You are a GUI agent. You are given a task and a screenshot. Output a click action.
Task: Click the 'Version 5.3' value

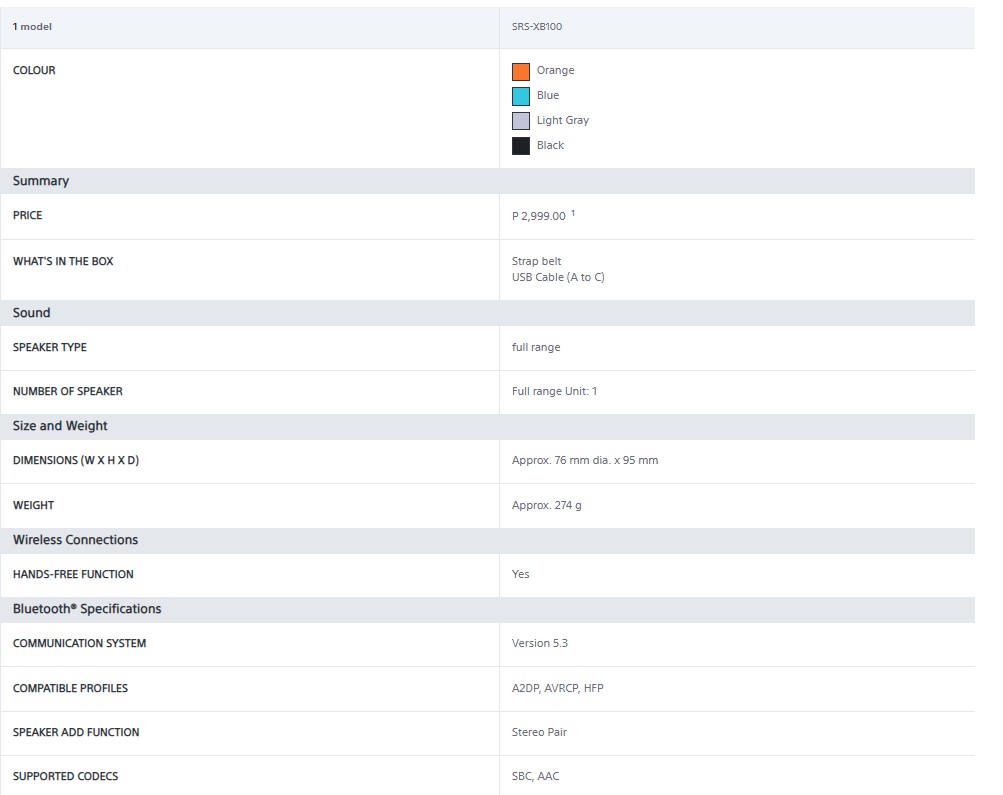pyautogui.click(x=539, y=643)
